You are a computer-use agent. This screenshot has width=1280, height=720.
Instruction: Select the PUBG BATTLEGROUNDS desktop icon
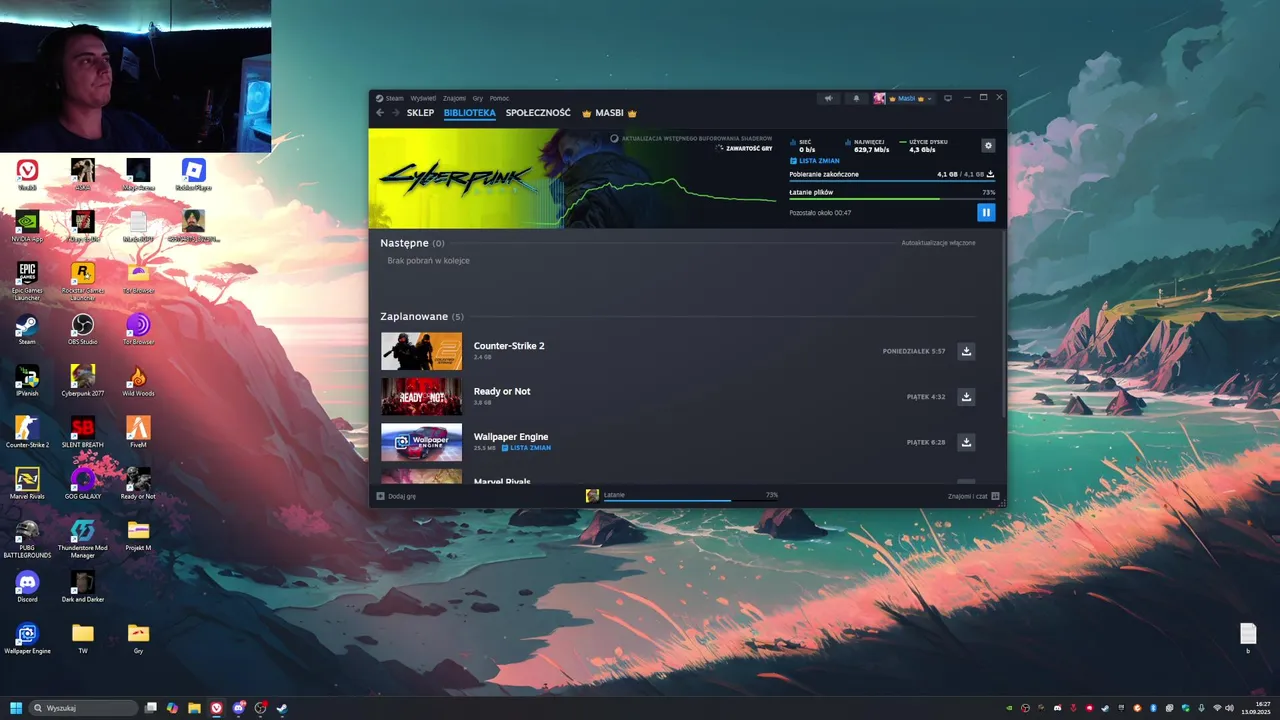[x=27, y=538]
